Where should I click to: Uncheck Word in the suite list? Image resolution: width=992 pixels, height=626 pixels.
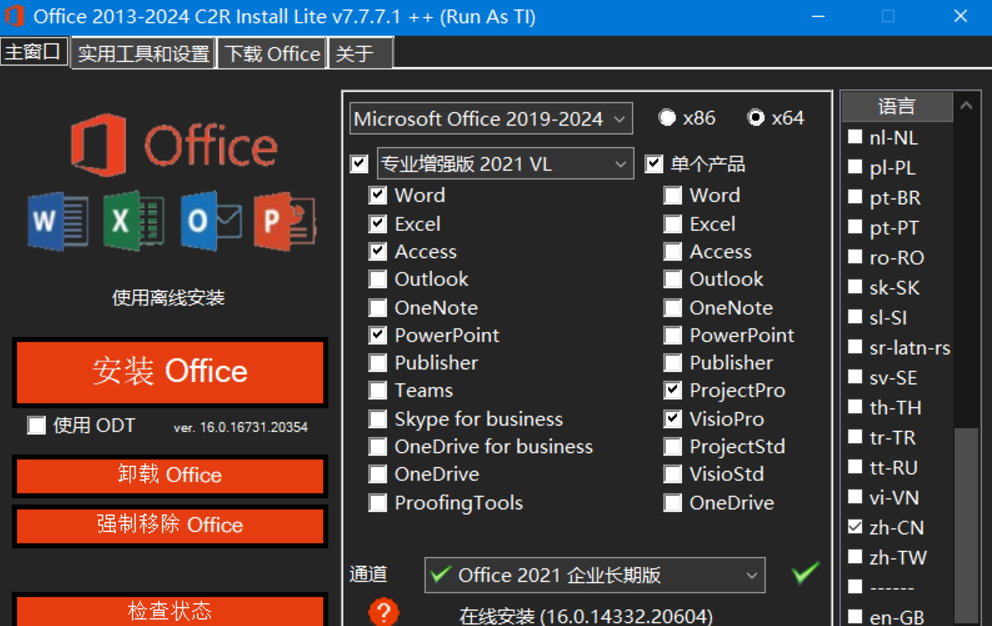(378, 195)
